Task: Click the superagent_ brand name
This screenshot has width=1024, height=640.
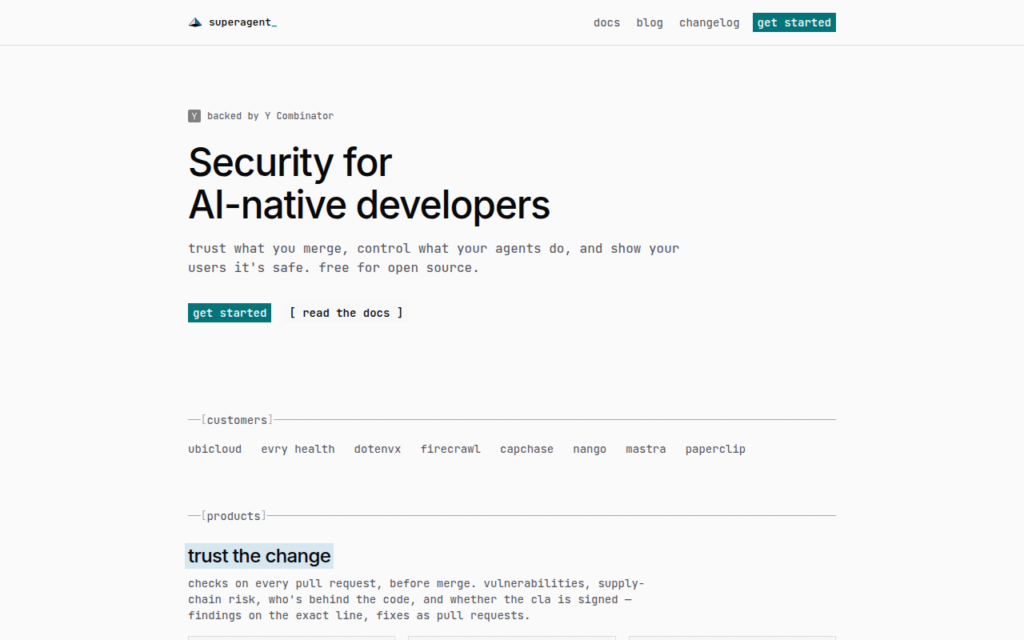Action: tap(242, 22)
